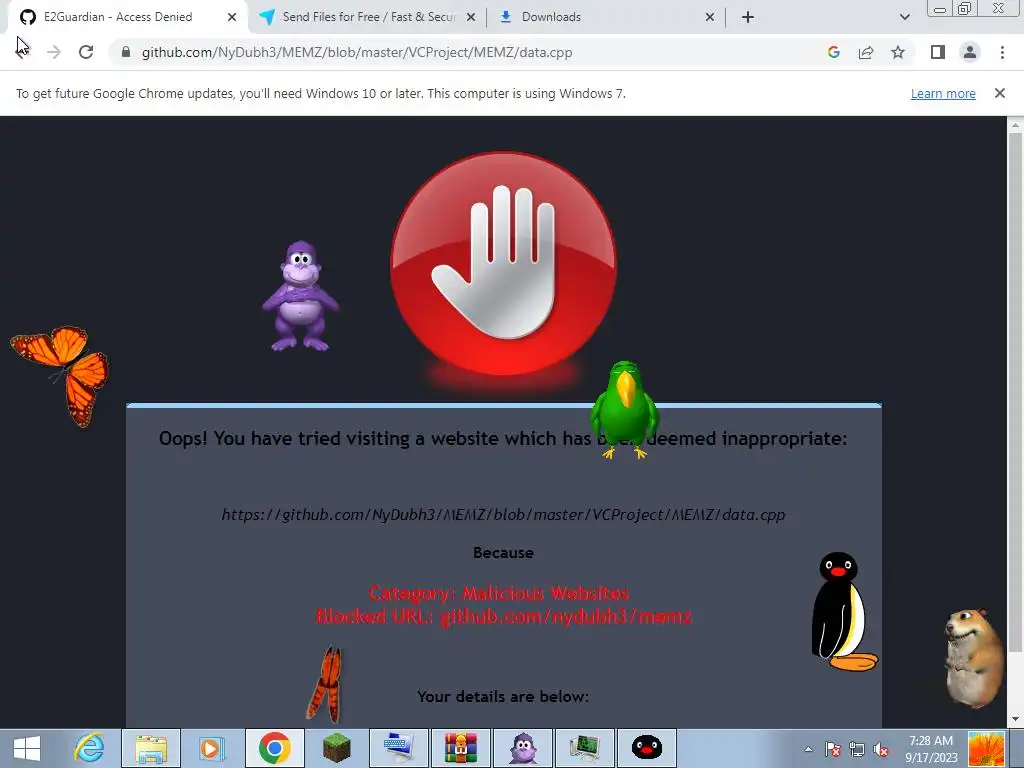Open Pingu taskbar icon

pos(647,748)
